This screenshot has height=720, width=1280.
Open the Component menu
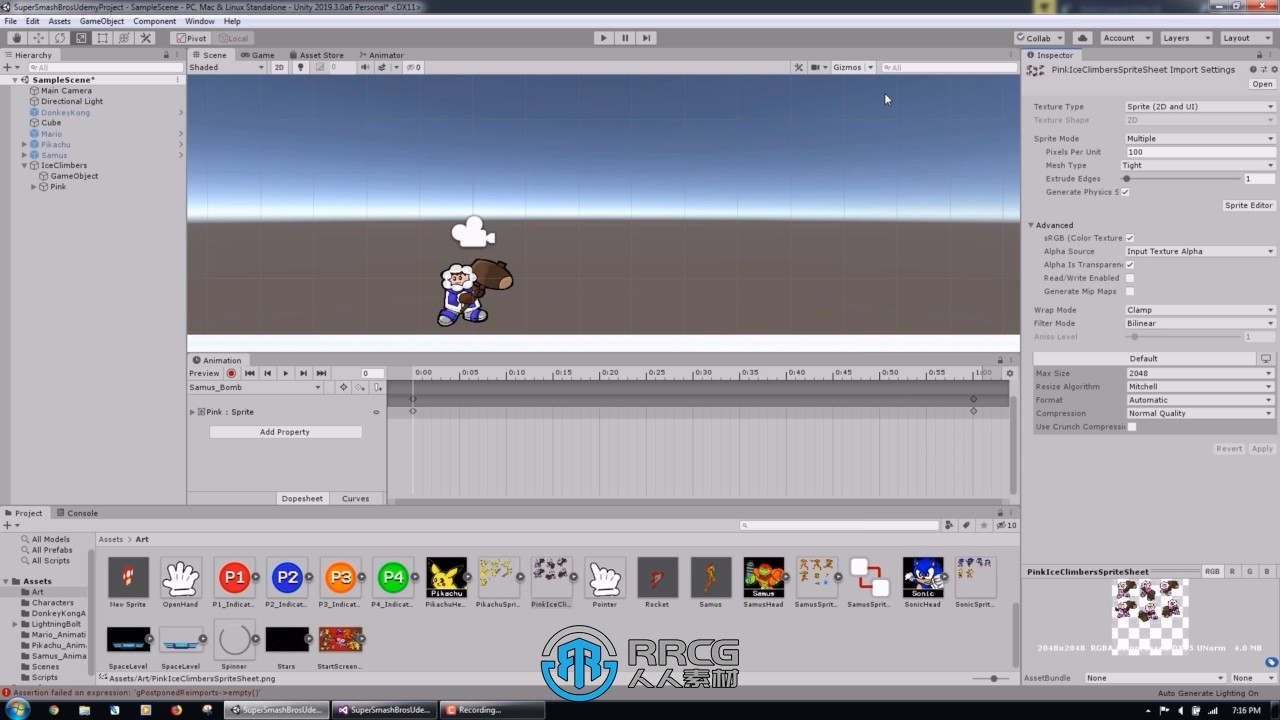coord(155,21)
